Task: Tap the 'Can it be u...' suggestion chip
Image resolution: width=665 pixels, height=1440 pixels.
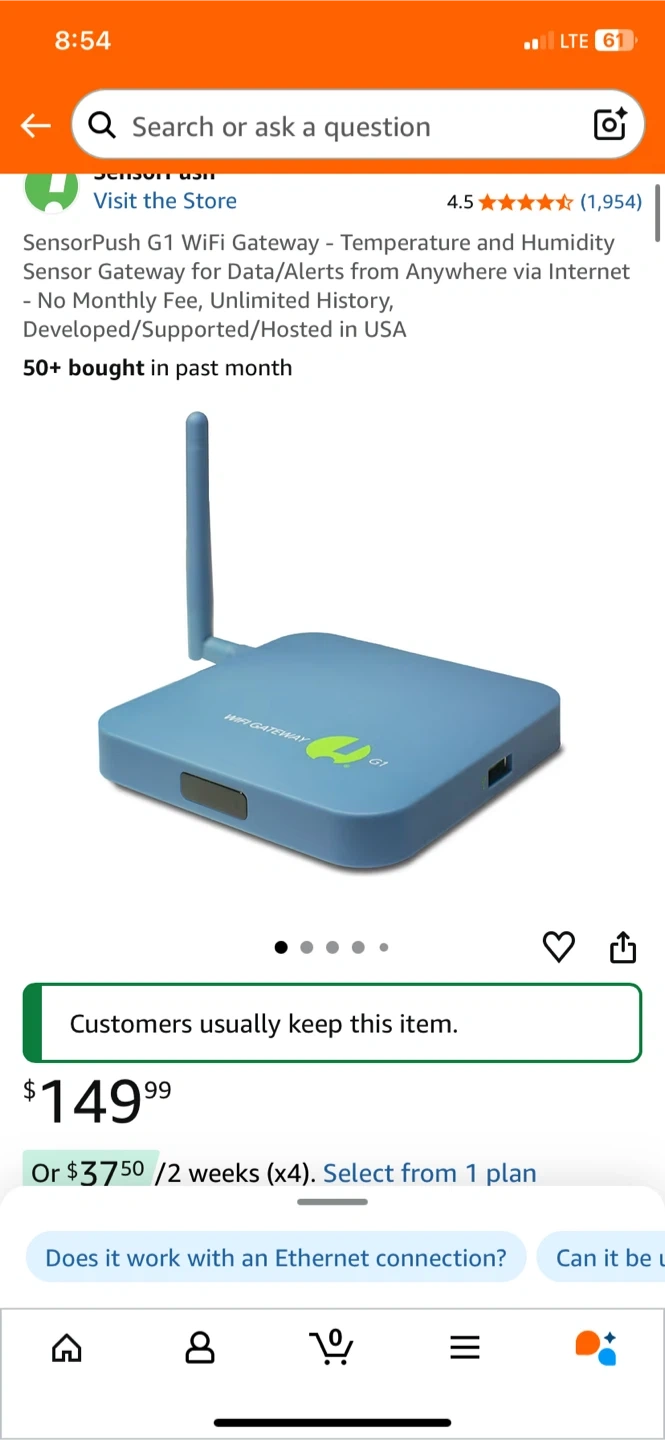Action: 602,1258
